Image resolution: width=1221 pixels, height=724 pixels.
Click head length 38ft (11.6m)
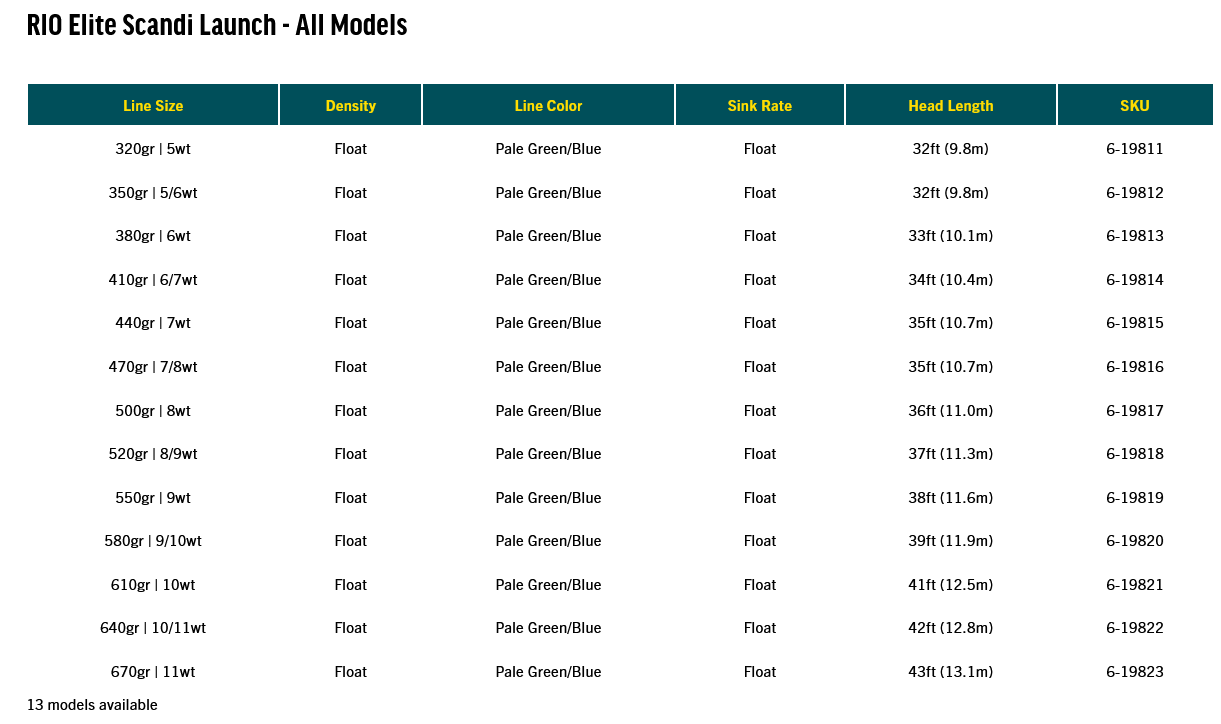tap(951, 498)
